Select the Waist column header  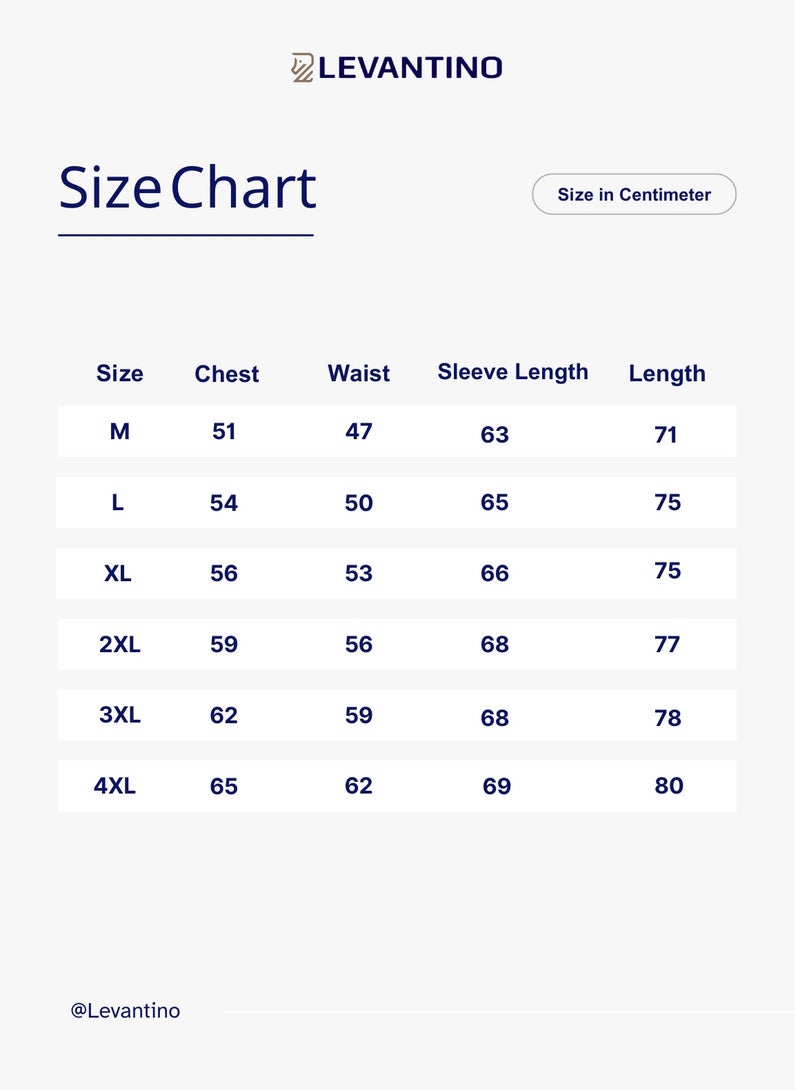(358, 373)
